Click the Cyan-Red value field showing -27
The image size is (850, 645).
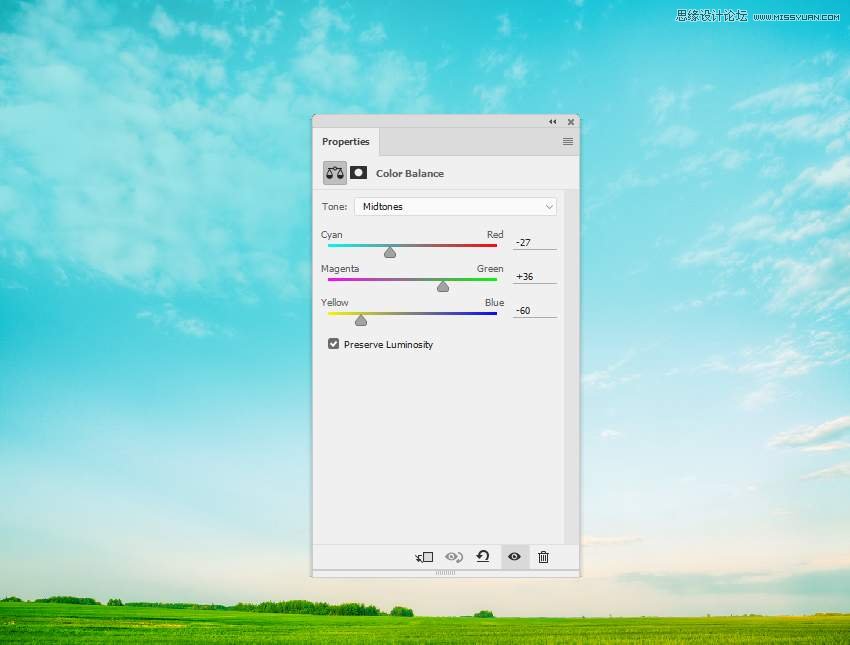pos(534,242)
